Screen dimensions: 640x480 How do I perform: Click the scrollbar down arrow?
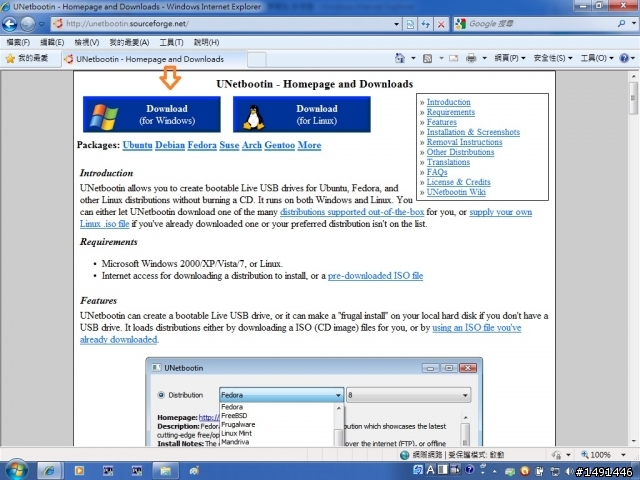click(x=633, y=441)
